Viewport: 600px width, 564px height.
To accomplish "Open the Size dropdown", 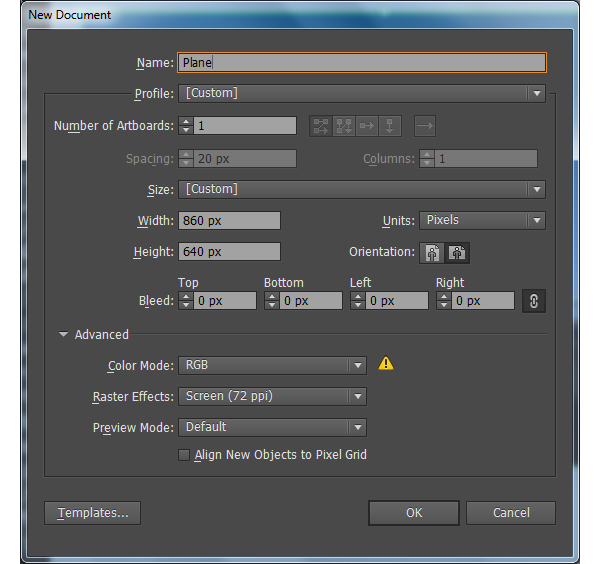I will tap(362, 189).
